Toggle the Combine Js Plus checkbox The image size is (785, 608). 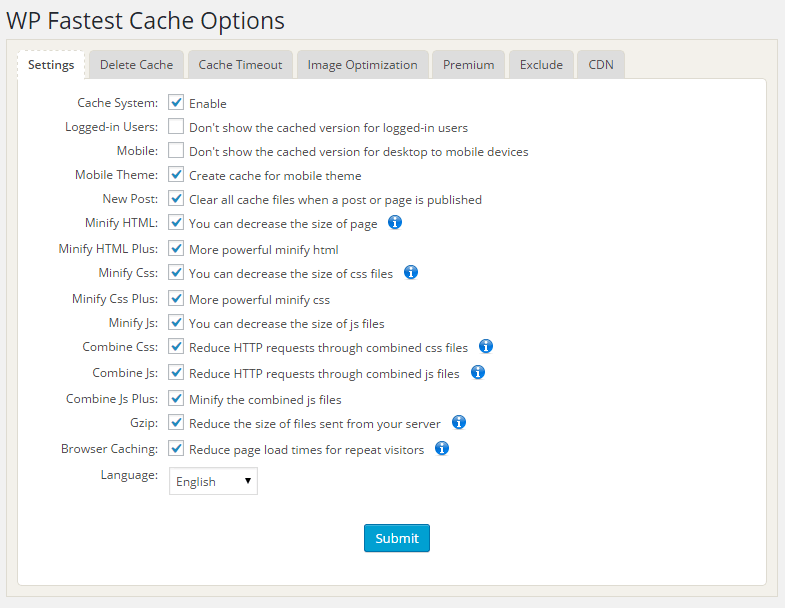pyautogui.click(x=176, y=399)
